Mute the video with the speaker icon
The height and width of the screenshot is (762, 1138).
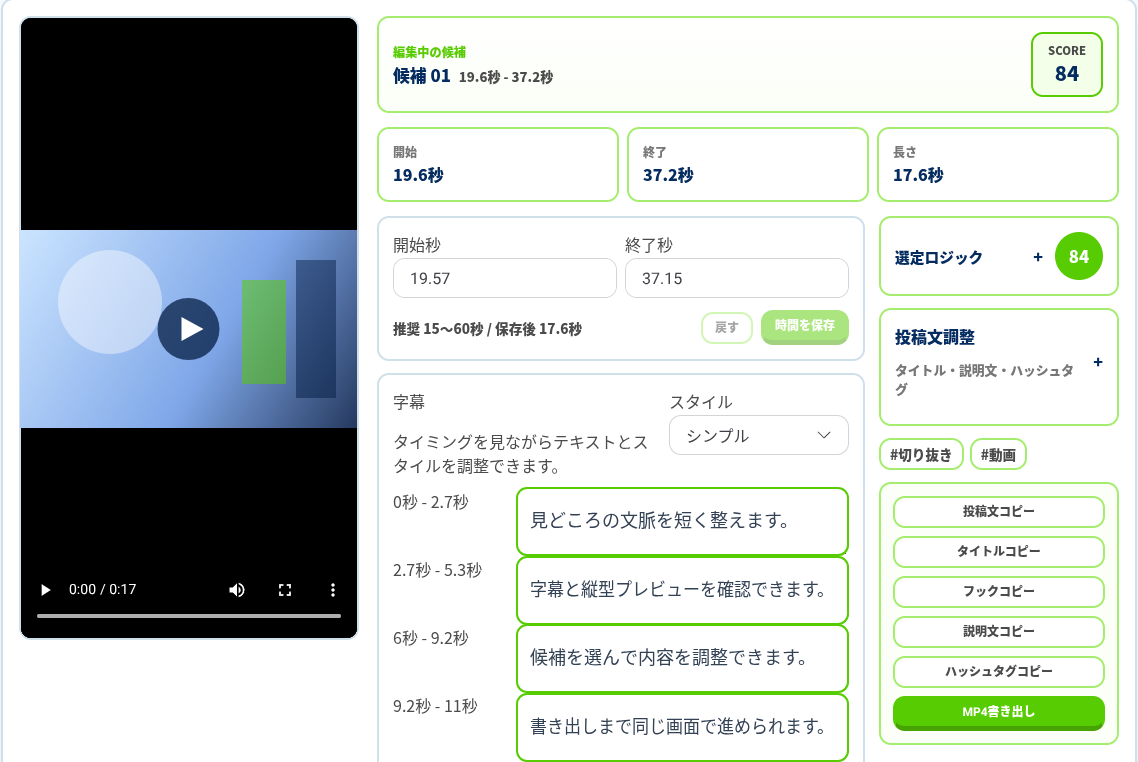(x=237, y=590)
